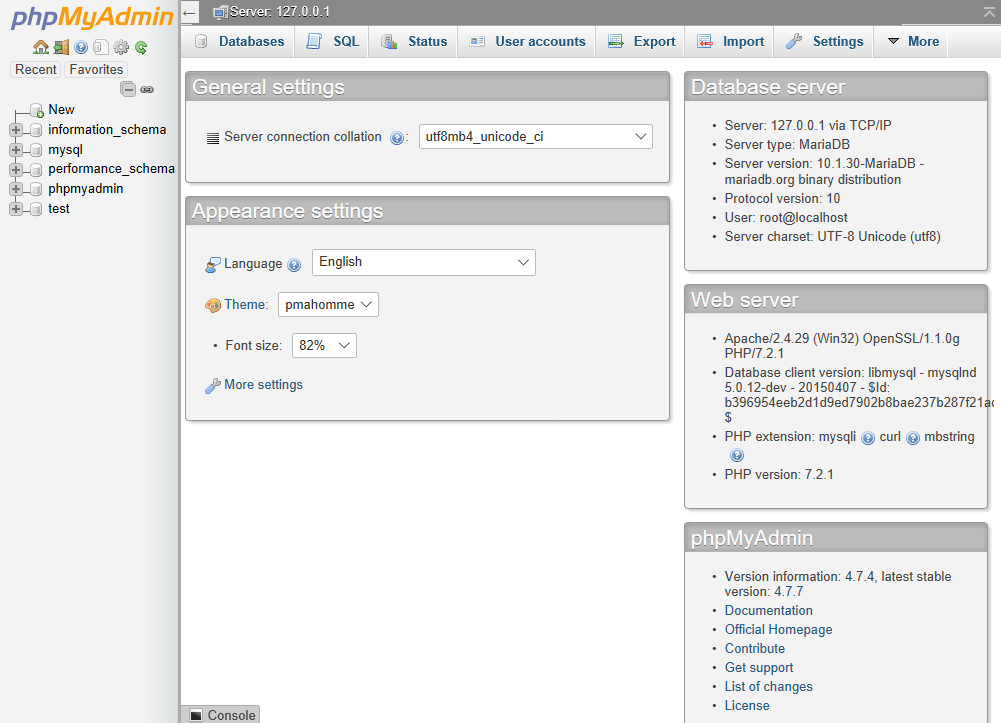Open navigation panel settings gear icon
1001x723 pixels.
click(121, 47)
